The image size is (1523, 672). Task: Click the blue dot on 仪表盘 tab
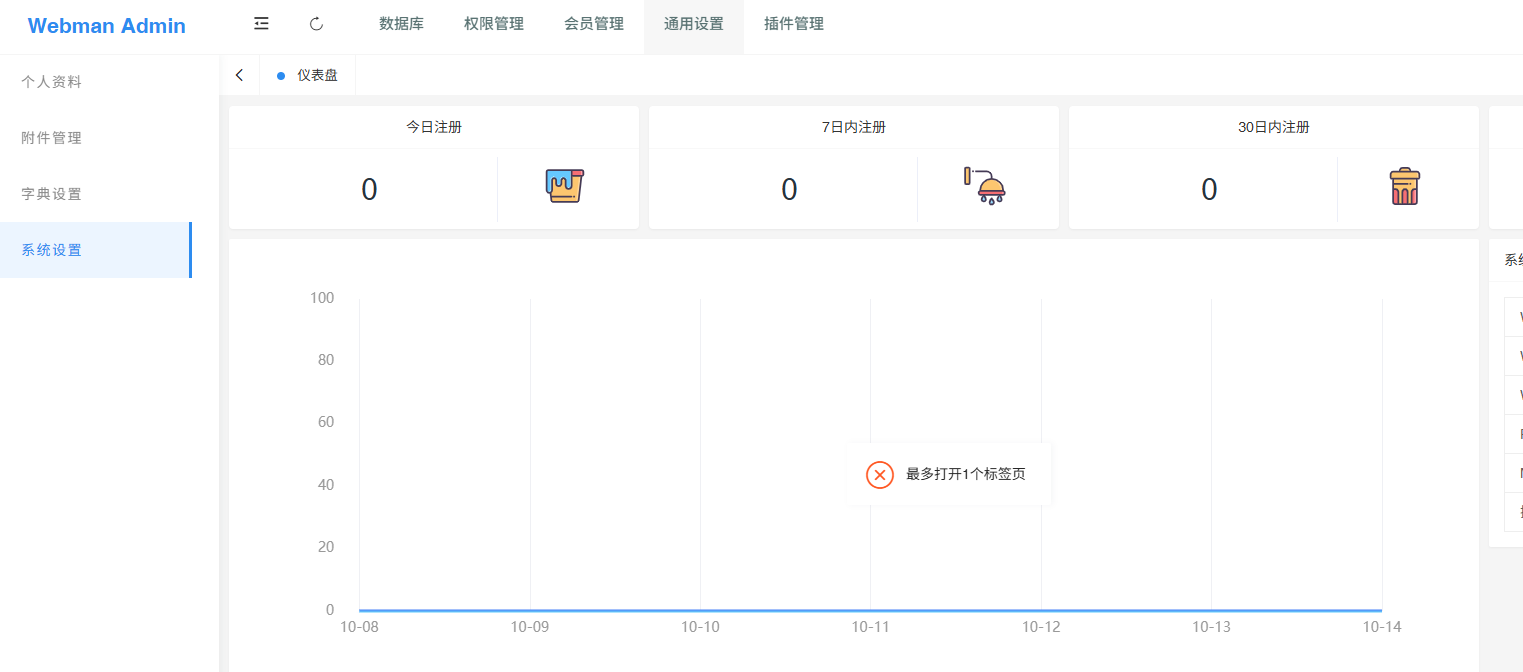coord(281,76)
